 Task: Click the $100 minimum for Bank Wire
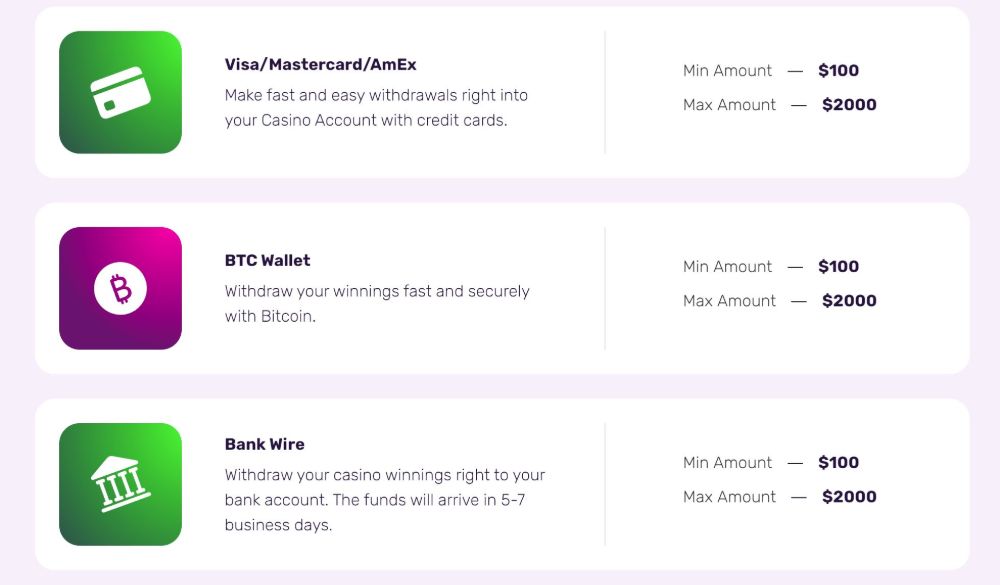838,463
